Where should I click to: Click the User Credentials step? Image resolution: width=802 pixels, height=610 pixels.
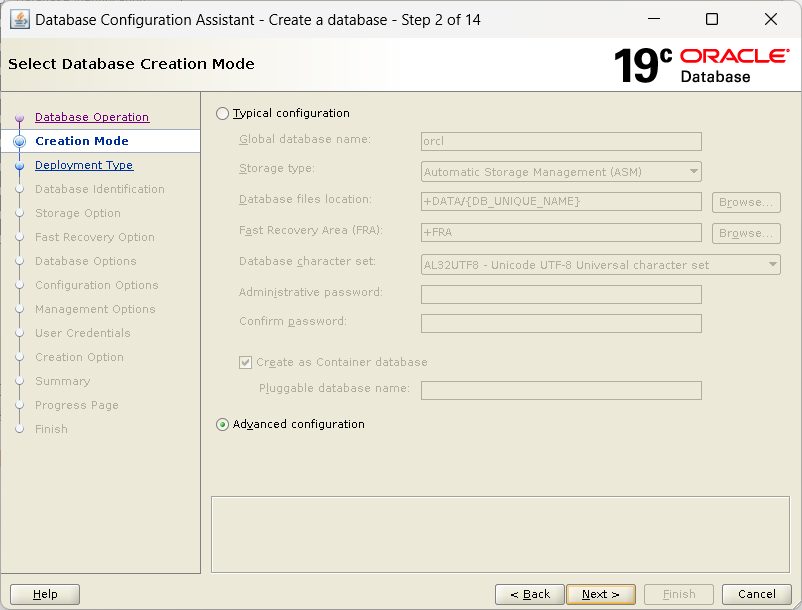[x=82, y=333]
